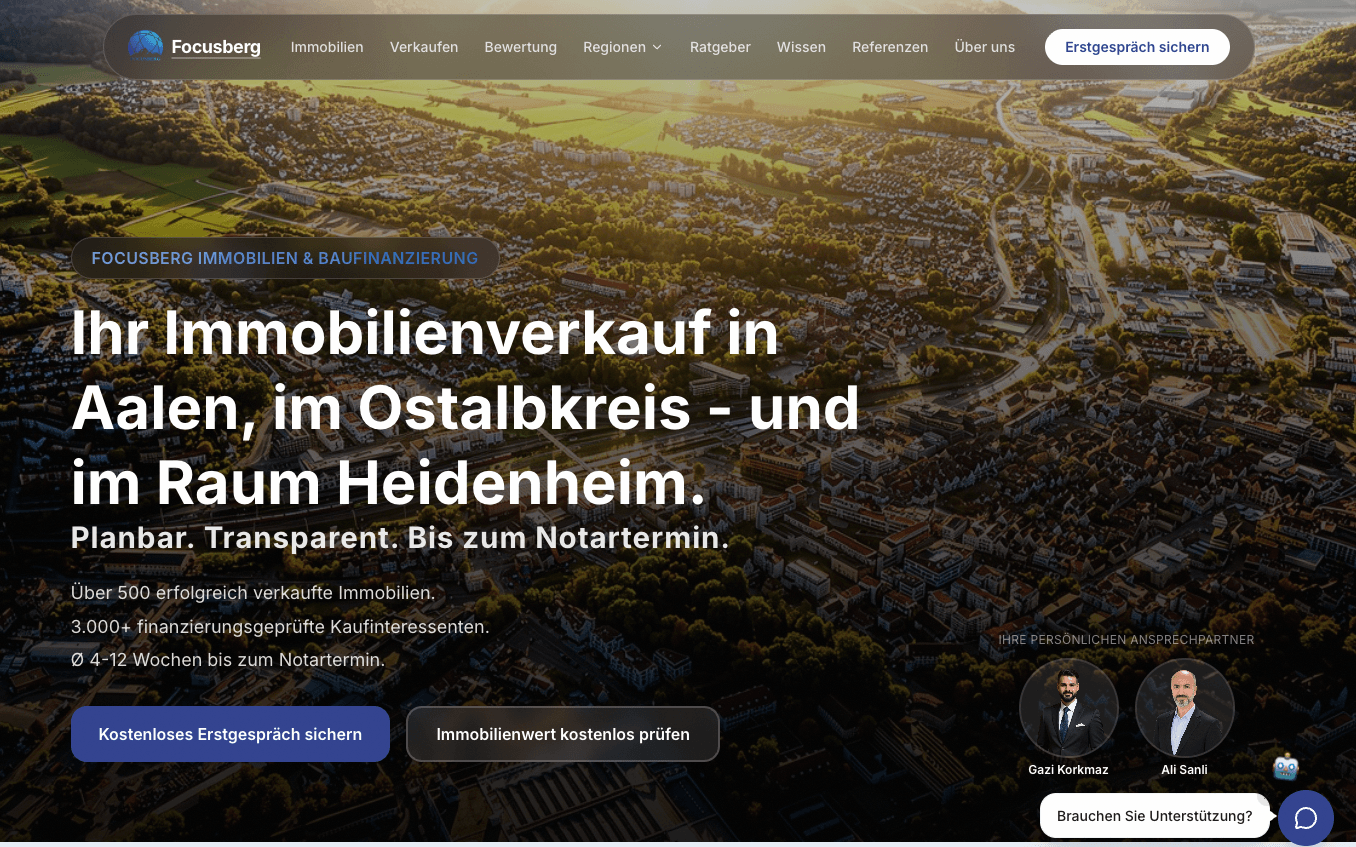Click Kostenloses Erstgespräch sichern button
Image resolution: width=1356 pixels, height=847 pixels.
tap(230, 734)
